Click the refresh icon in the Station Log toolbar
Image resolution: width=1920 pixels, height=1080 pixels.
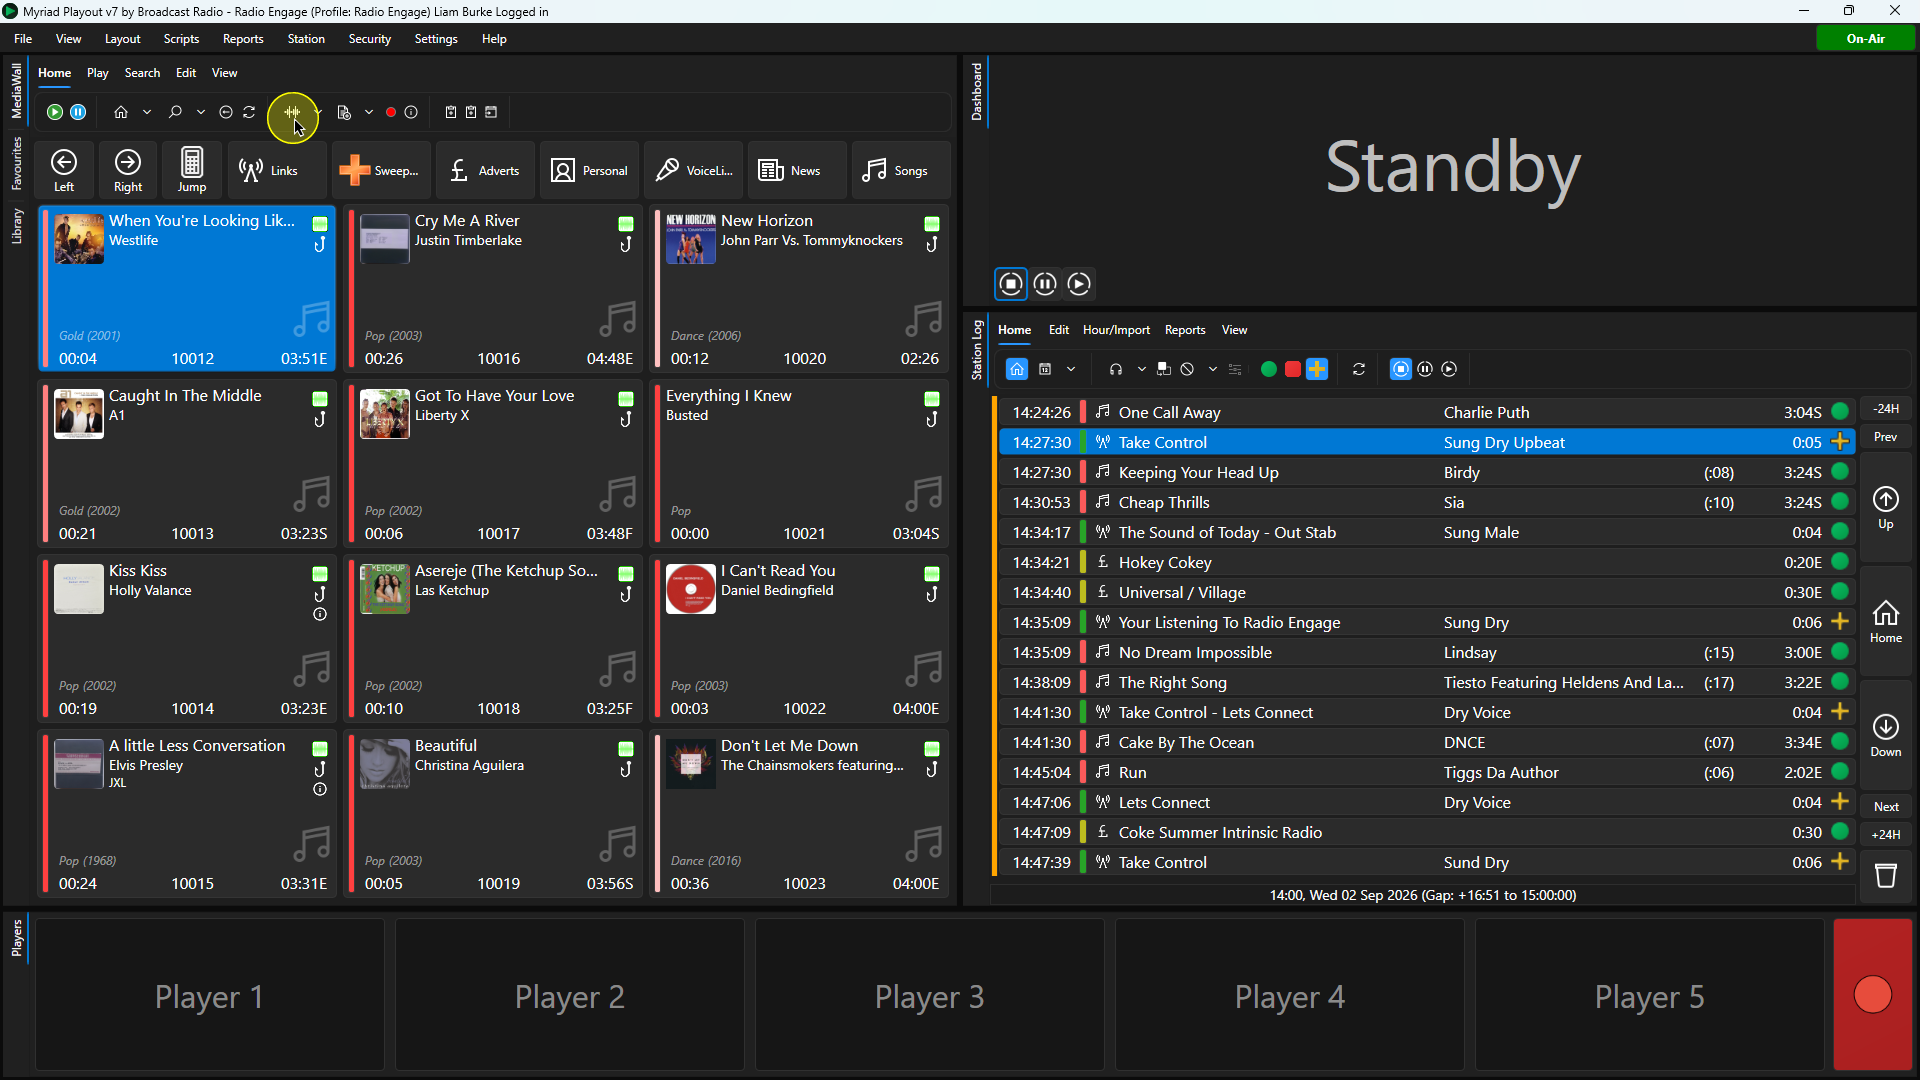click(x=1359, y=369)
